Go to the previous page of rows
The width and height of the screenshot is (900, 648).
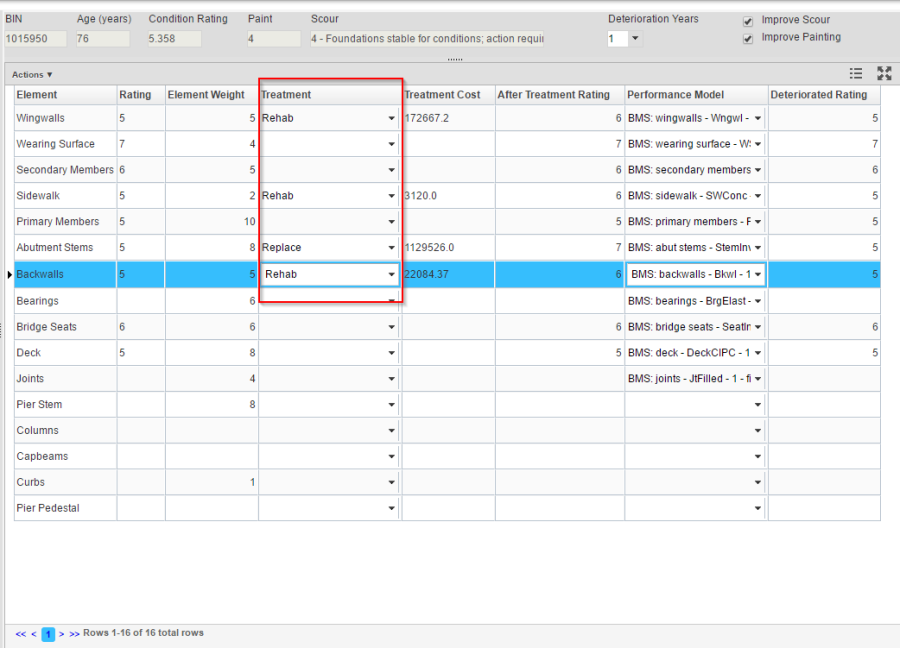33,633
